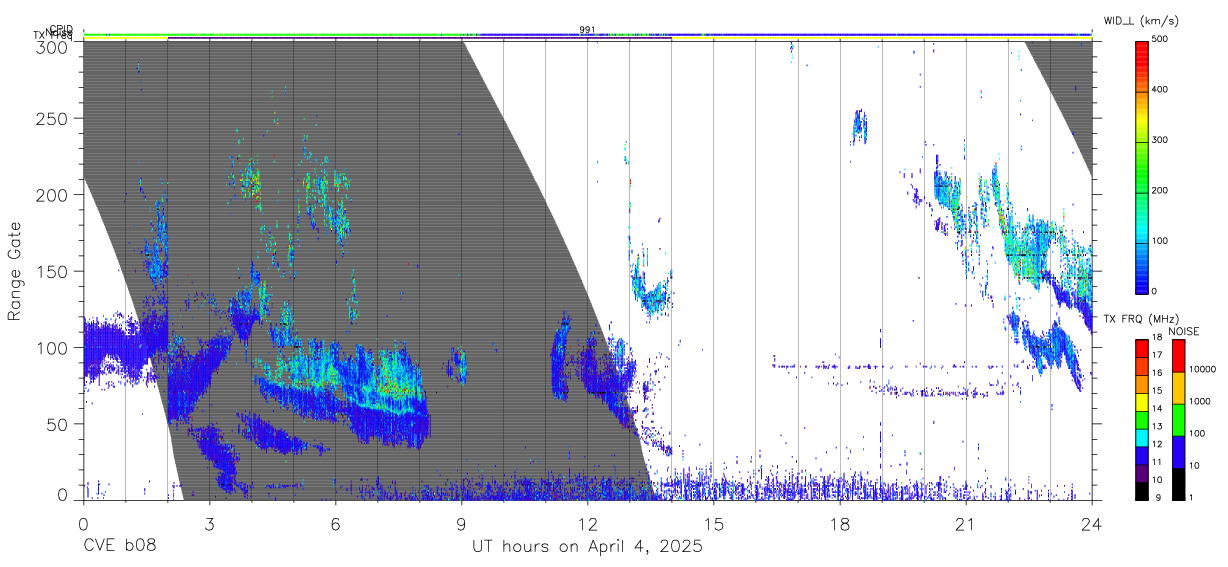Screen dimensions: 1228x567
Task: Click the 50 range gate tick label
Action: [x=56, y=424]
